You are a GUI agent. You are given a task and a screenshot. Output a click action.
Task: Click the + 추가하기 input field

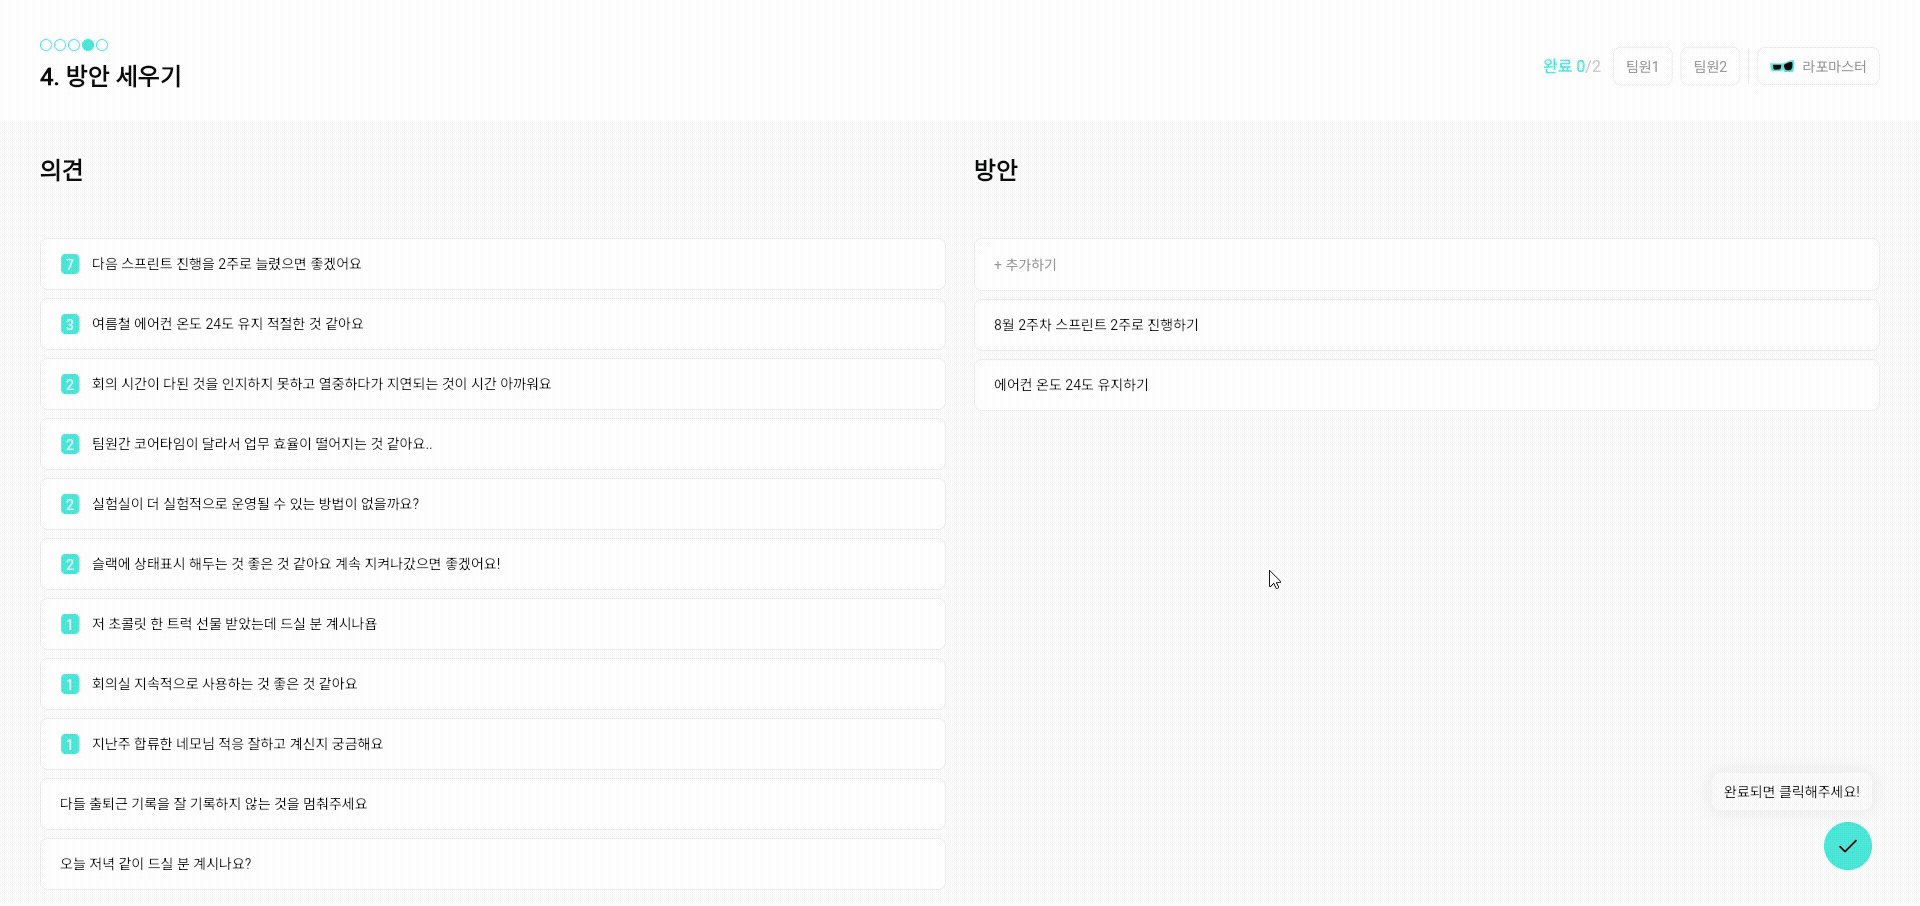[x=1426, y=265]
